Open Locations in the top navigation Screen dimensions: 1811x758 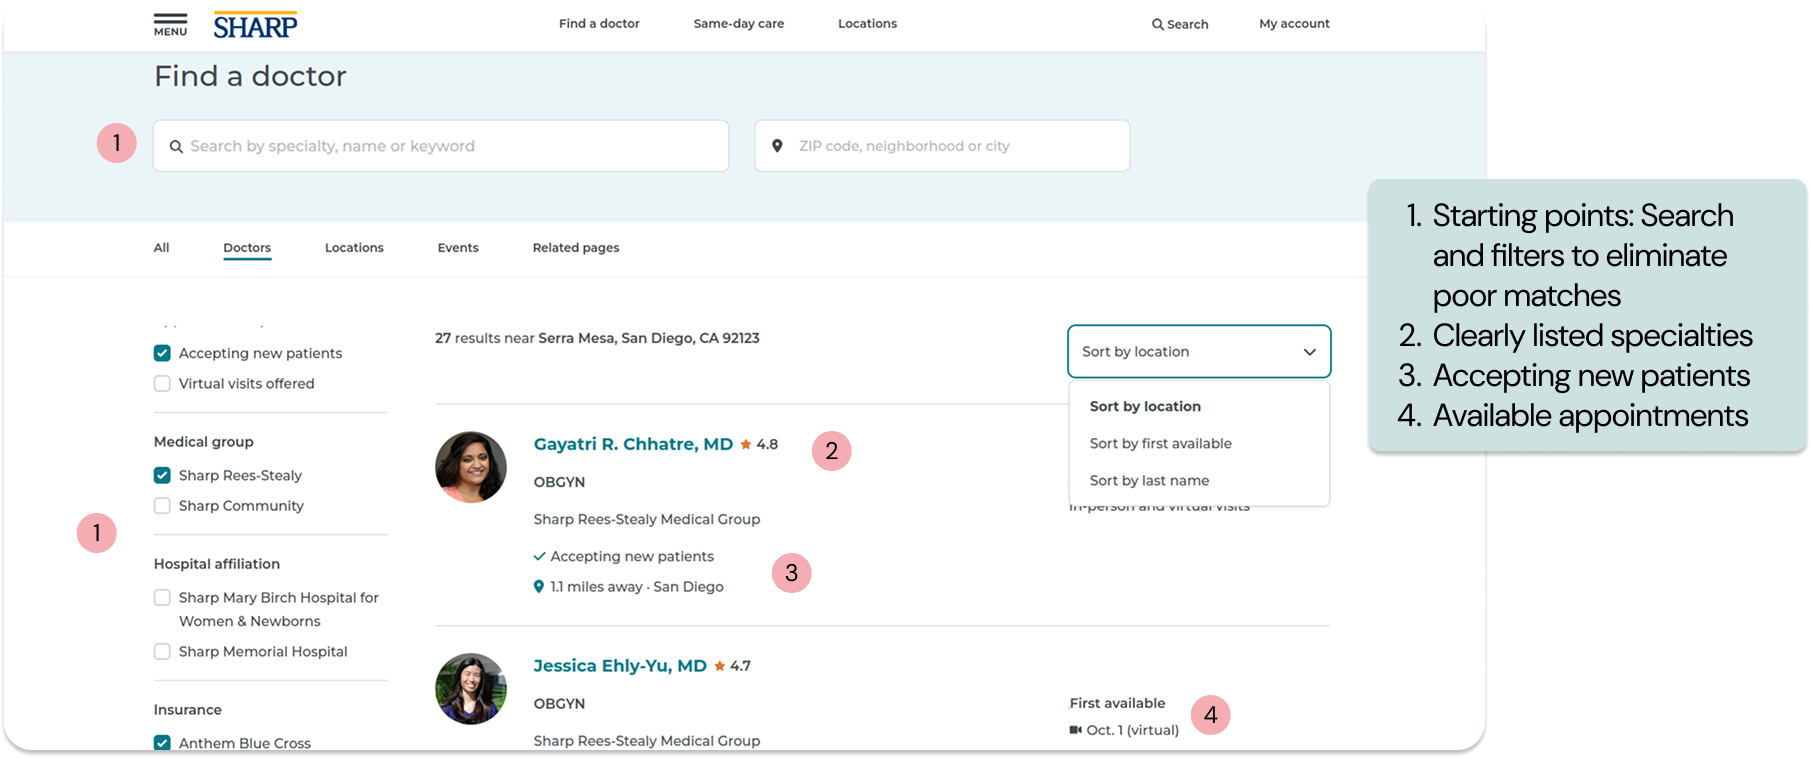coord(867,24)
